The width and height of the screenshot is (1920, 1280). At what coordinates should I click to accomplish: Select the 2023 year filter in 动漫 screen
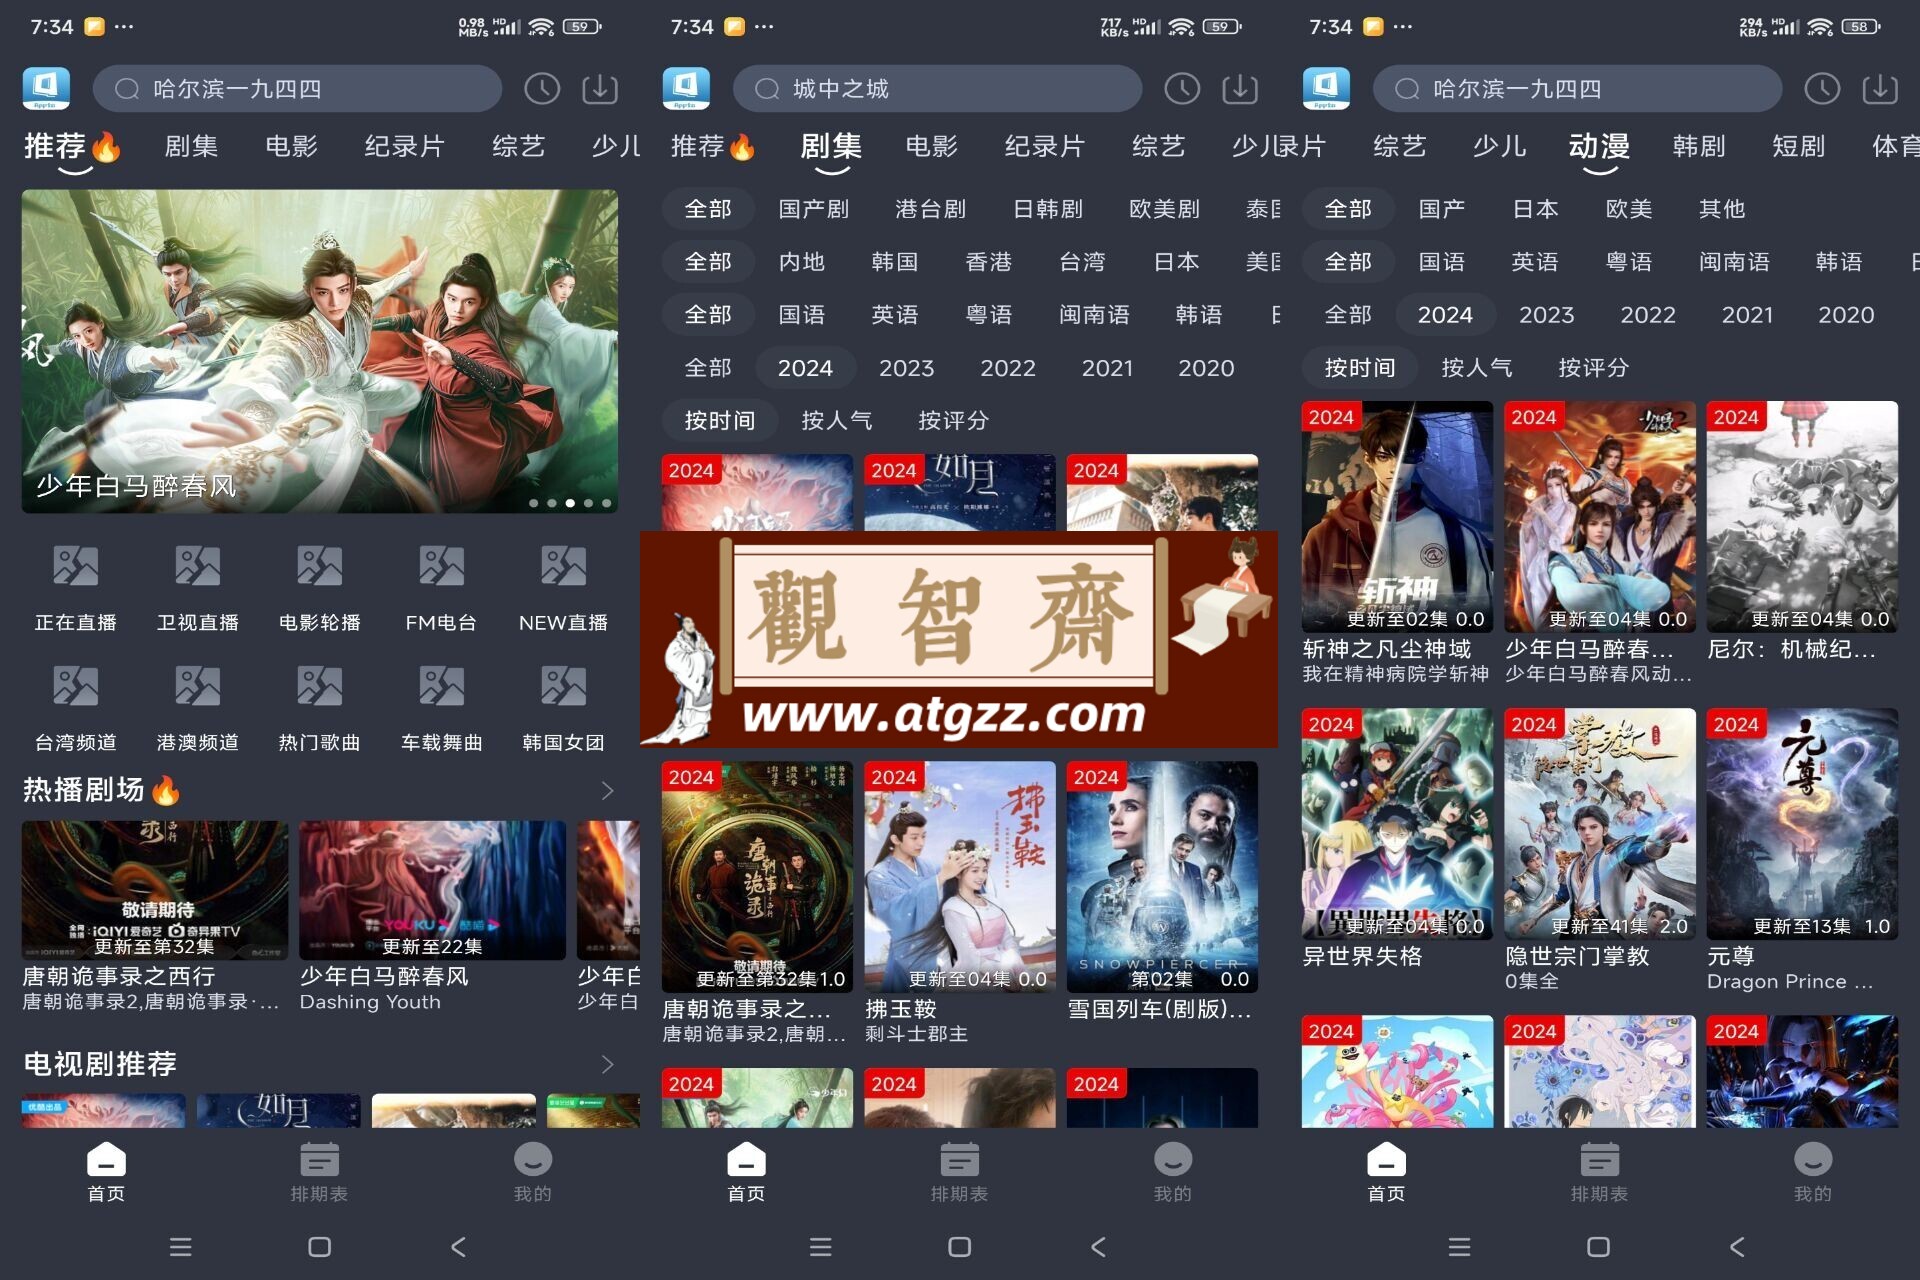coord(1546,315)
